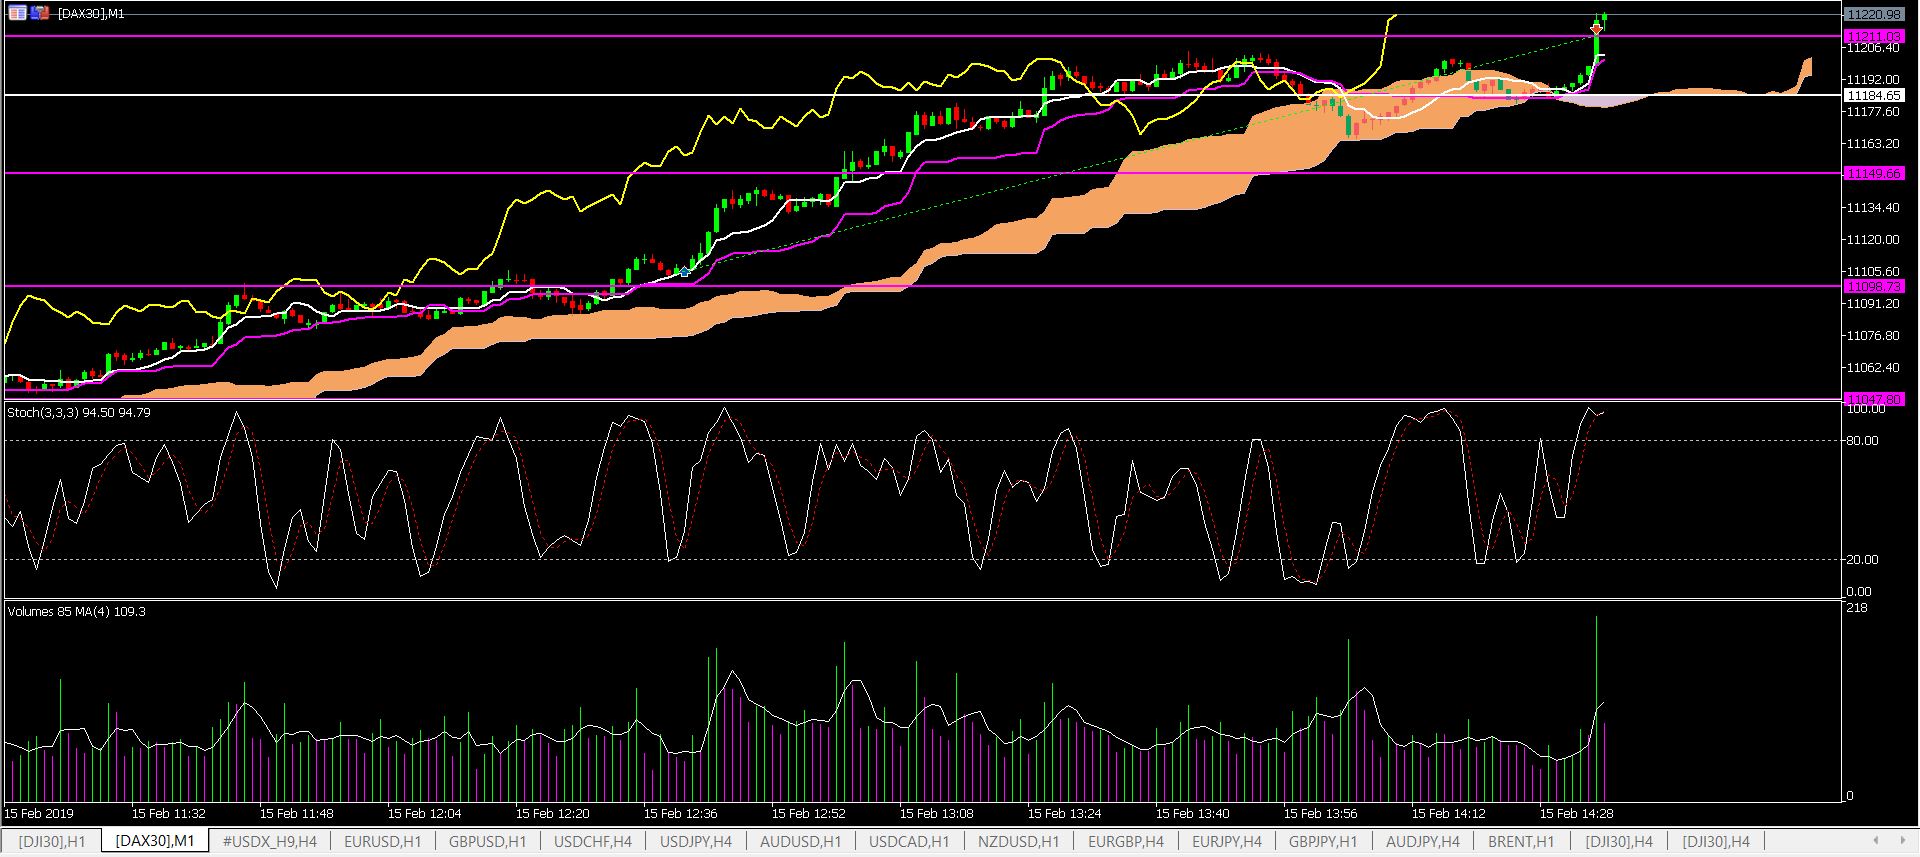The image size is (1920, 857).
Task: Click the blue-red icon before the [DAX30],M1 title
Action: click(x=39, y=13)
